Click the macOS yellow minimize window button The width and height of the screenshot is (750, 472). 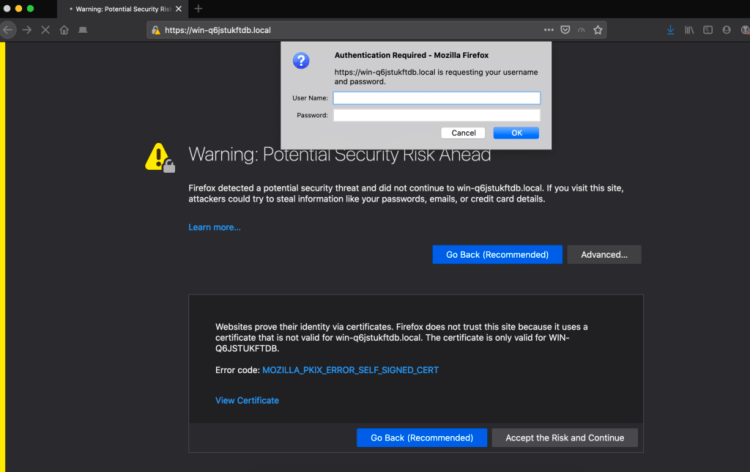[x=19, y=9]
